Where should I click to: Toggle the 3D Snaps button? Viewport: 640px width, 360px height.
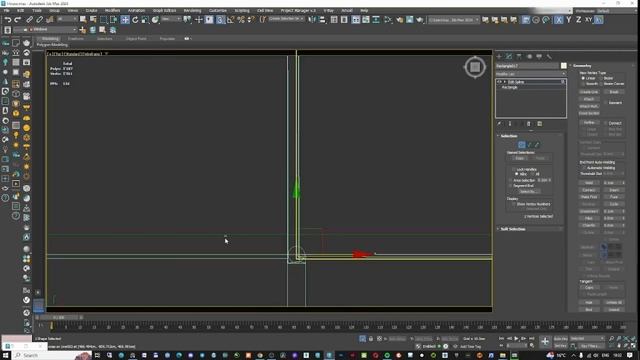[220, 20]
